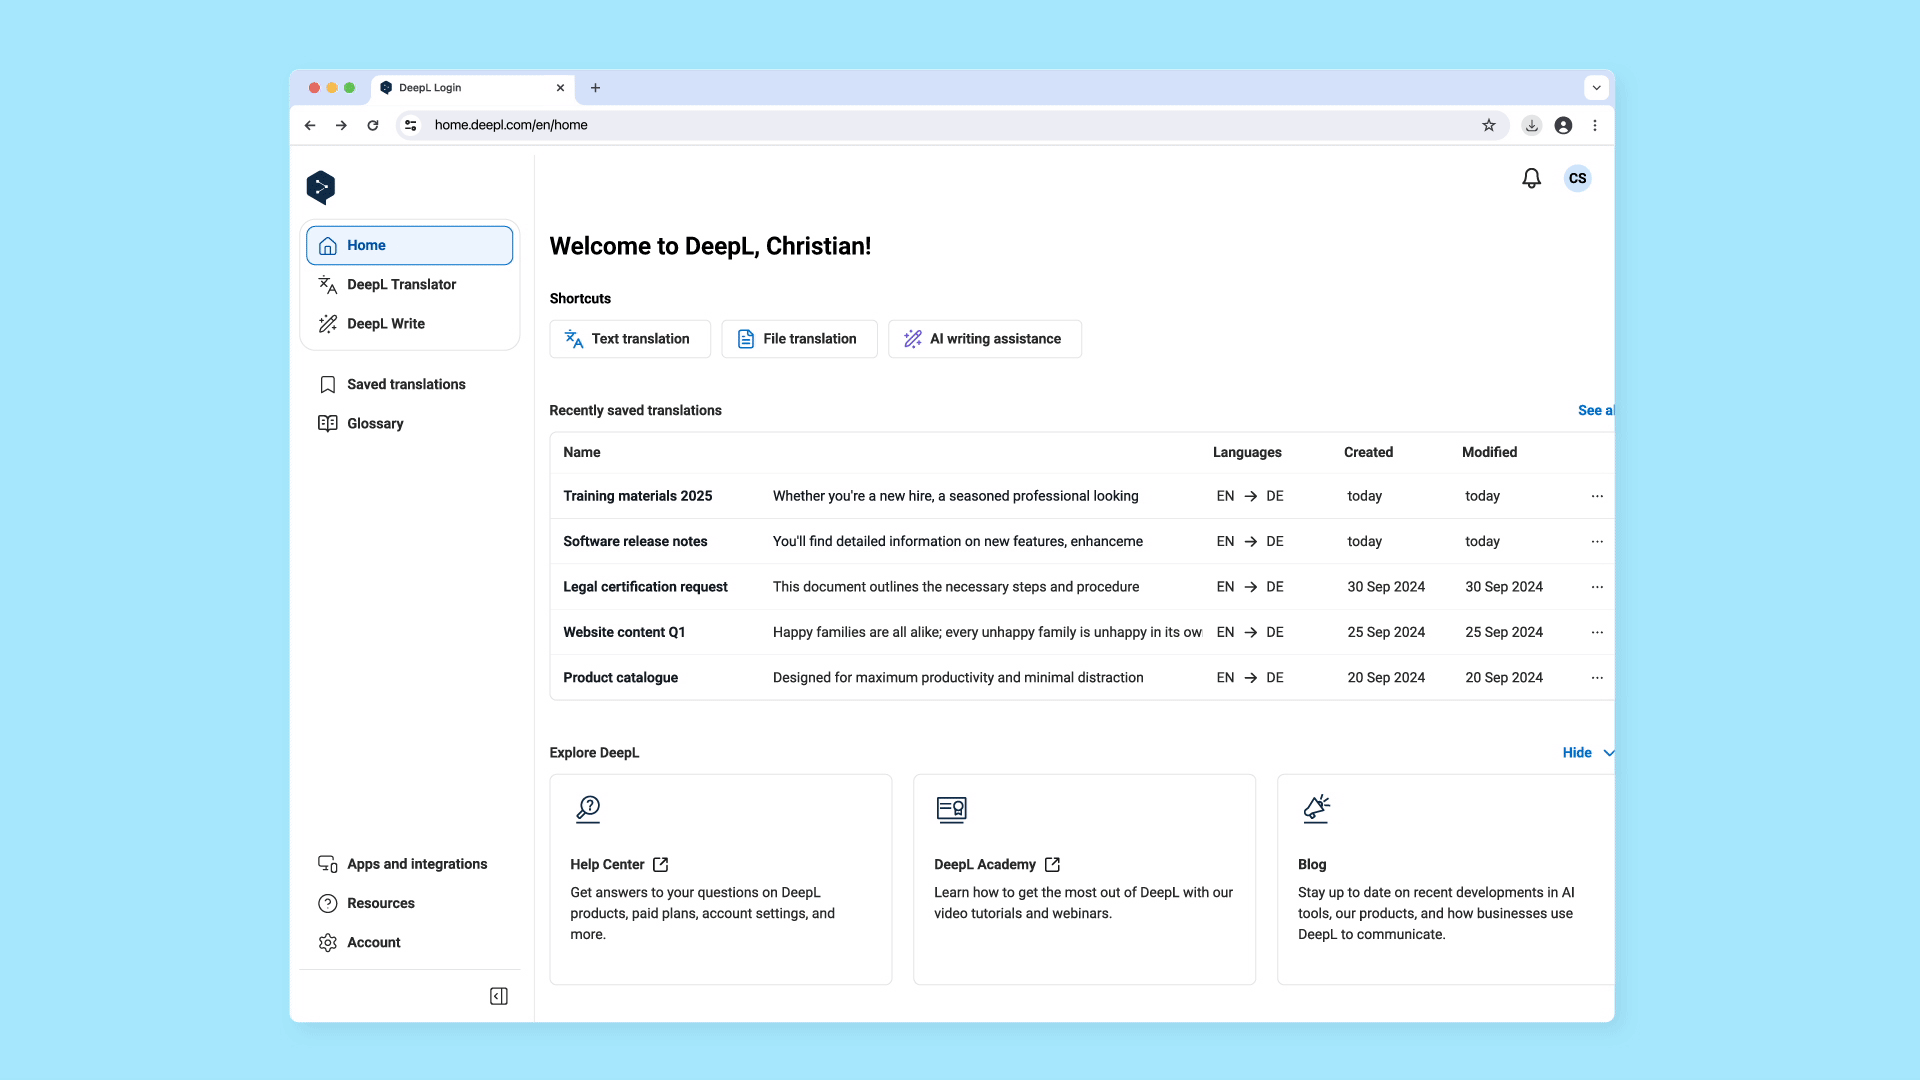Viewport: 1920px width, 1080px height.
Task: Click the DeepL Academy external link icon
Action: [x=1052, y=864]
